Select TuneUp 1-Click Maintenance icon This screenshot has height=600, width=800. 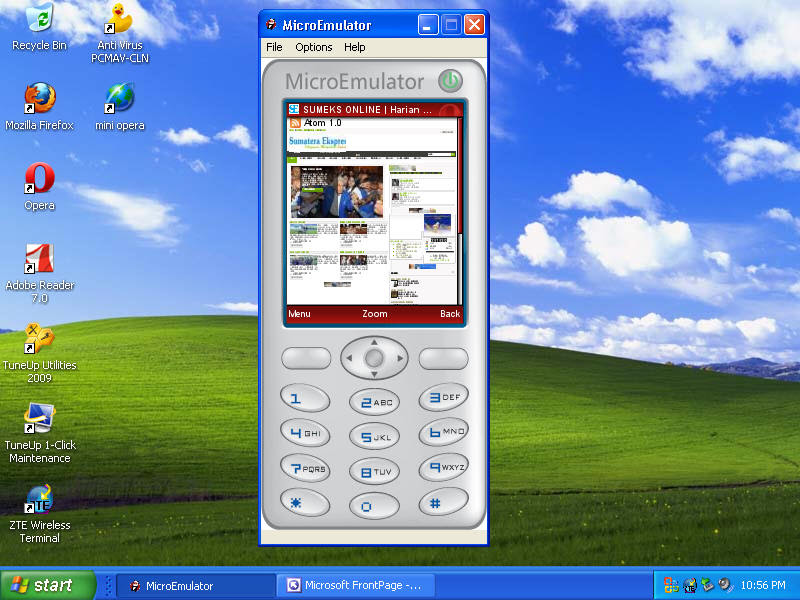39,433
